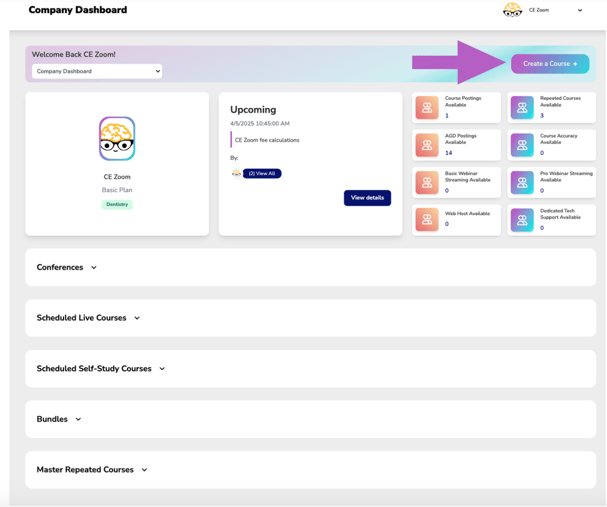Image resolution: width=607 pixels, height=507 pixels.
Task: Click the Pro Webinar Streaming Available label
Action: [x=566, y=176]
